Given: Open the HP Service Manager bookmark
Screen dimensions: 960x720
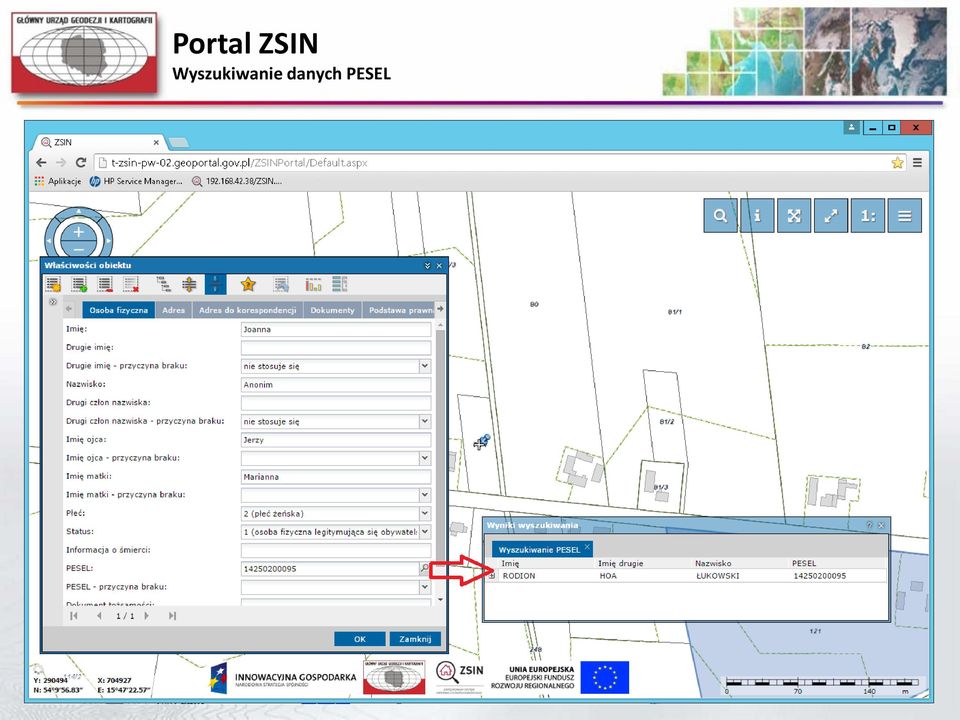Looking at the screenshot, I should point(136,181).
